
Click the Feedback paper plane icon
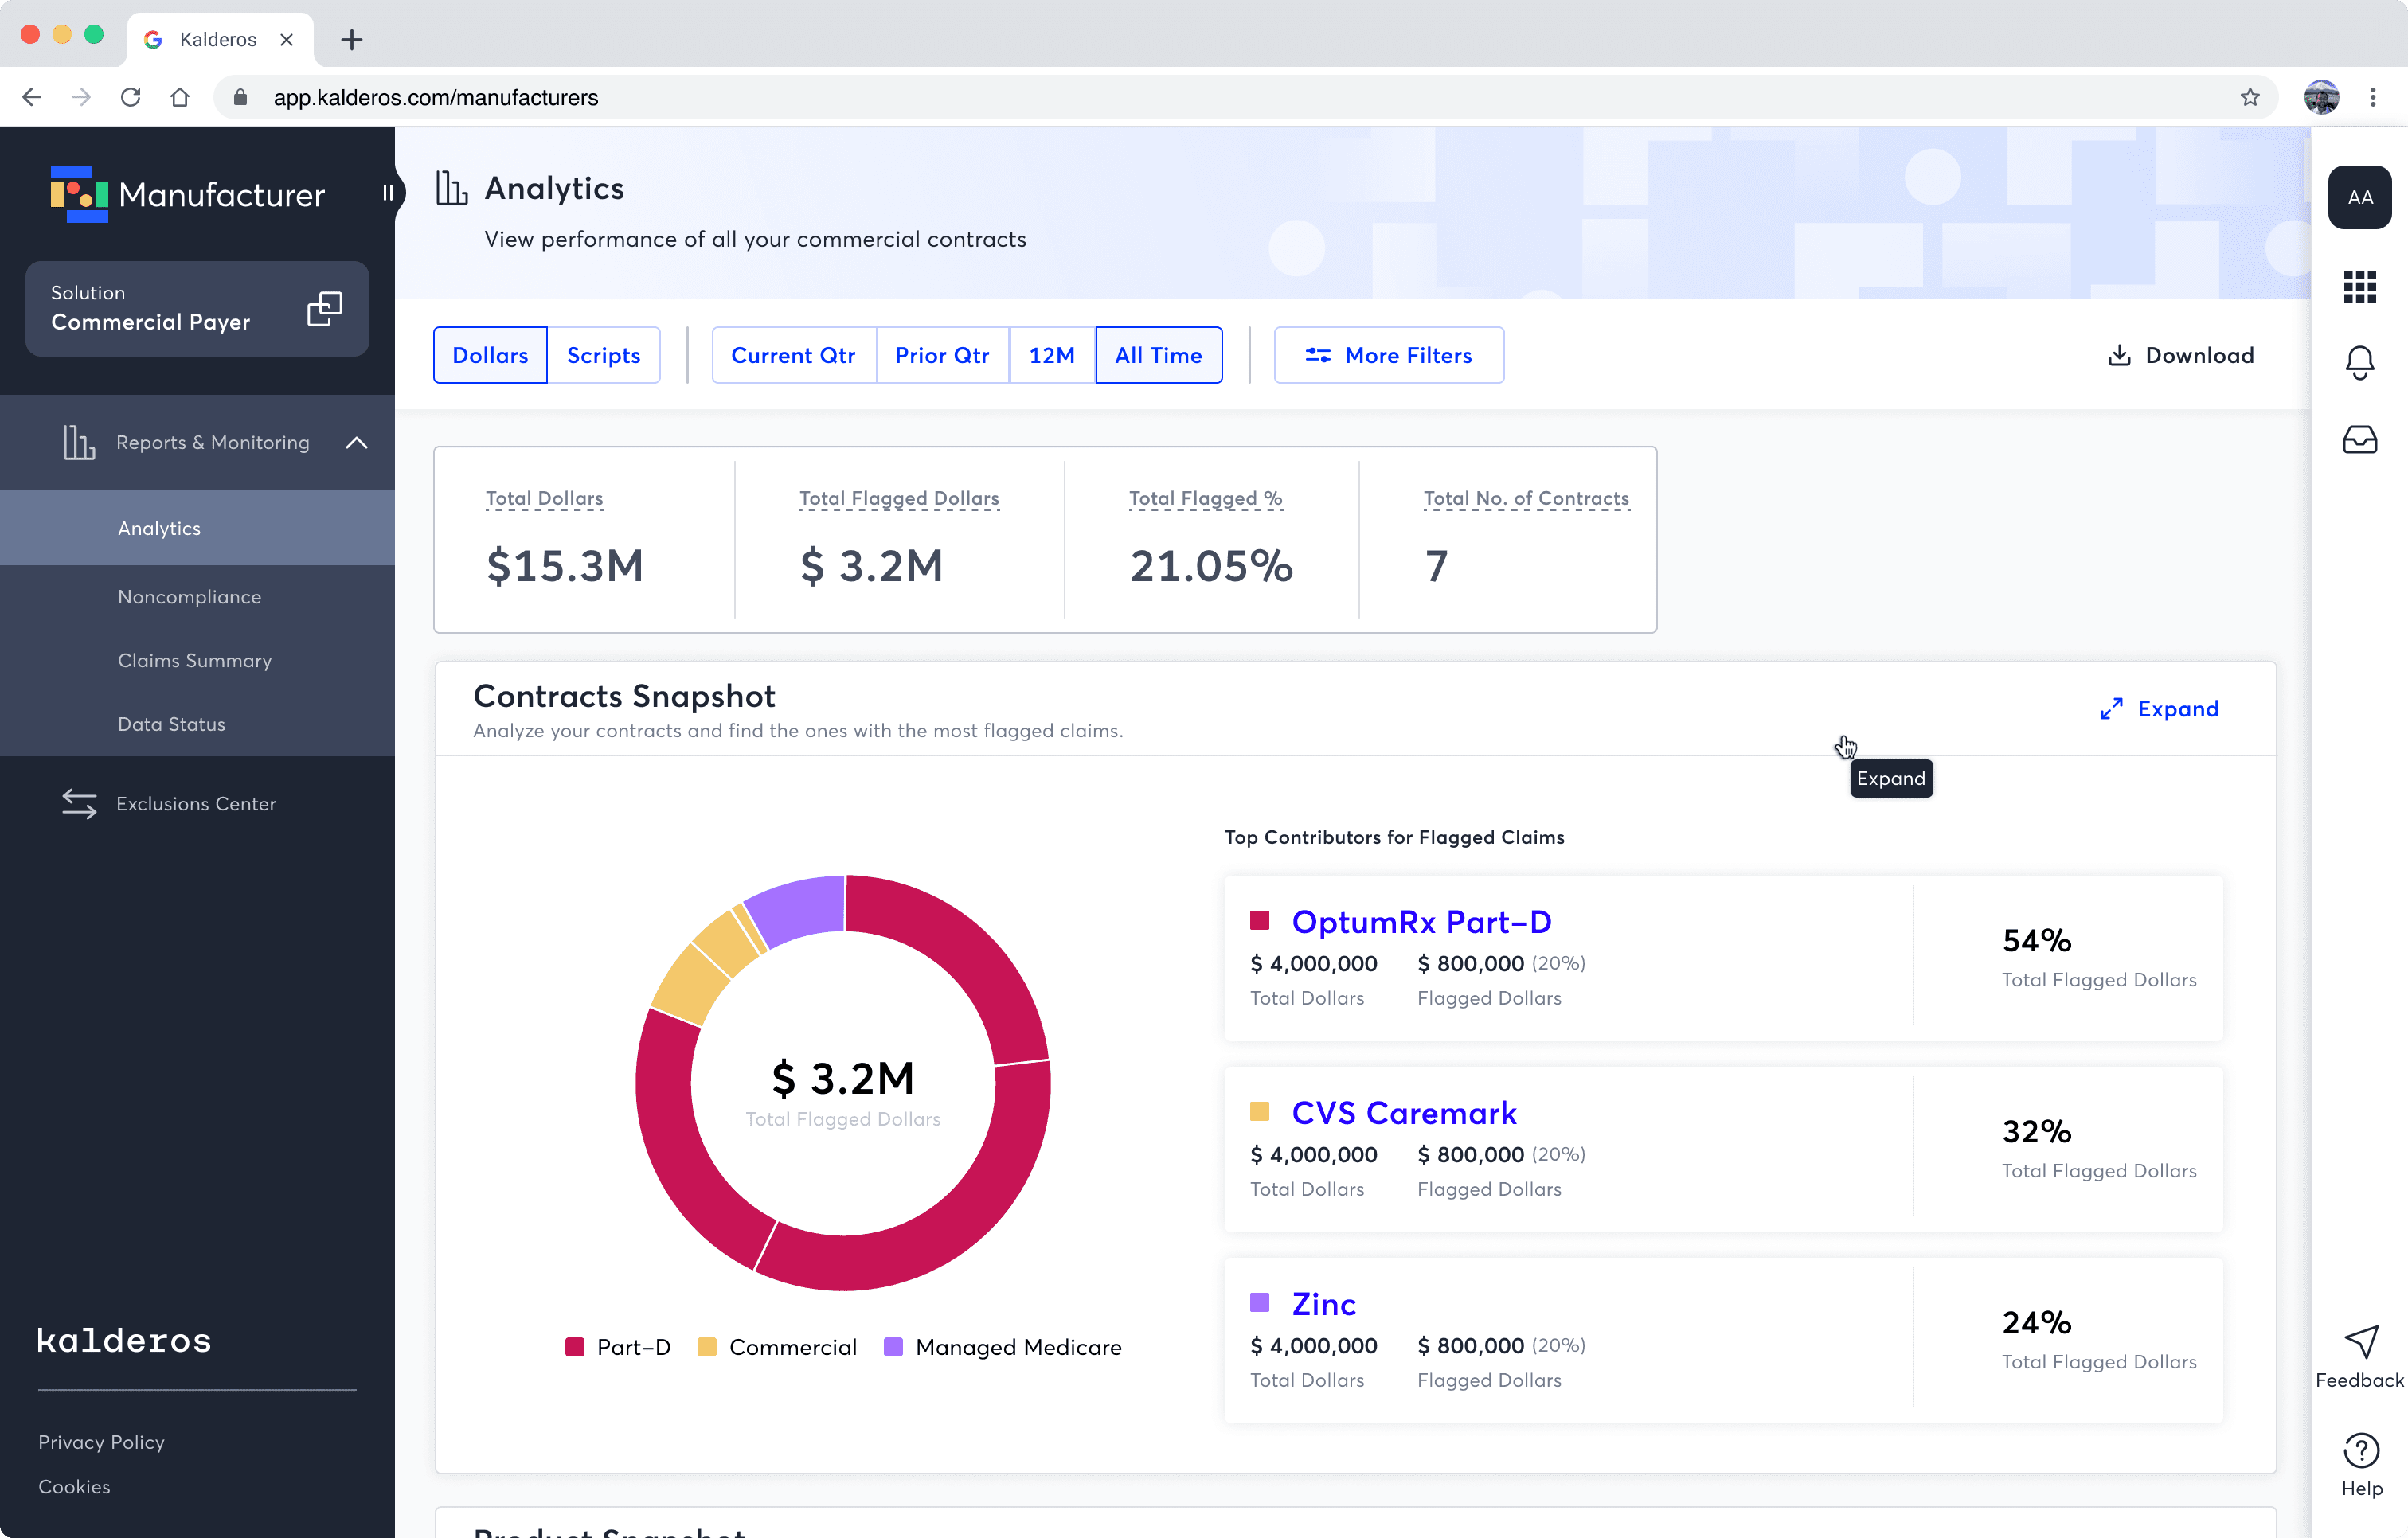(2359, 1342)
